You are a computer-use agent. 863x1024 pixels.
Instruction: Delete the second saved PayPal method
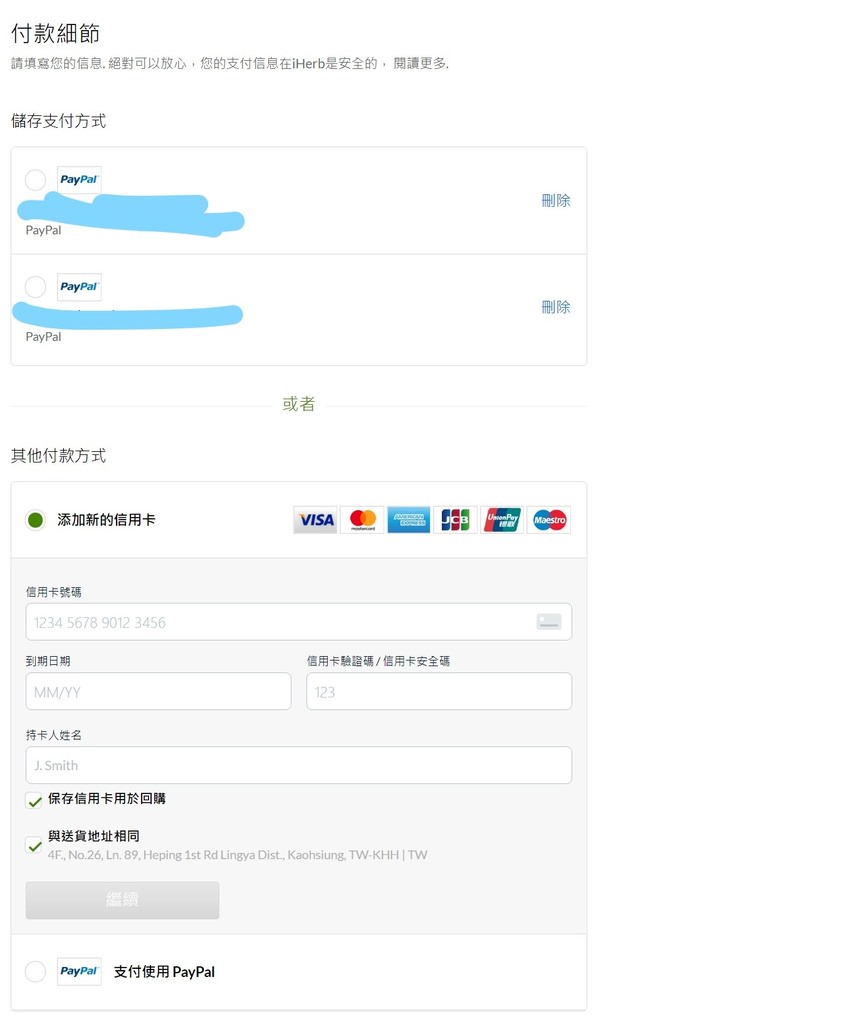[x=555, y=307]
